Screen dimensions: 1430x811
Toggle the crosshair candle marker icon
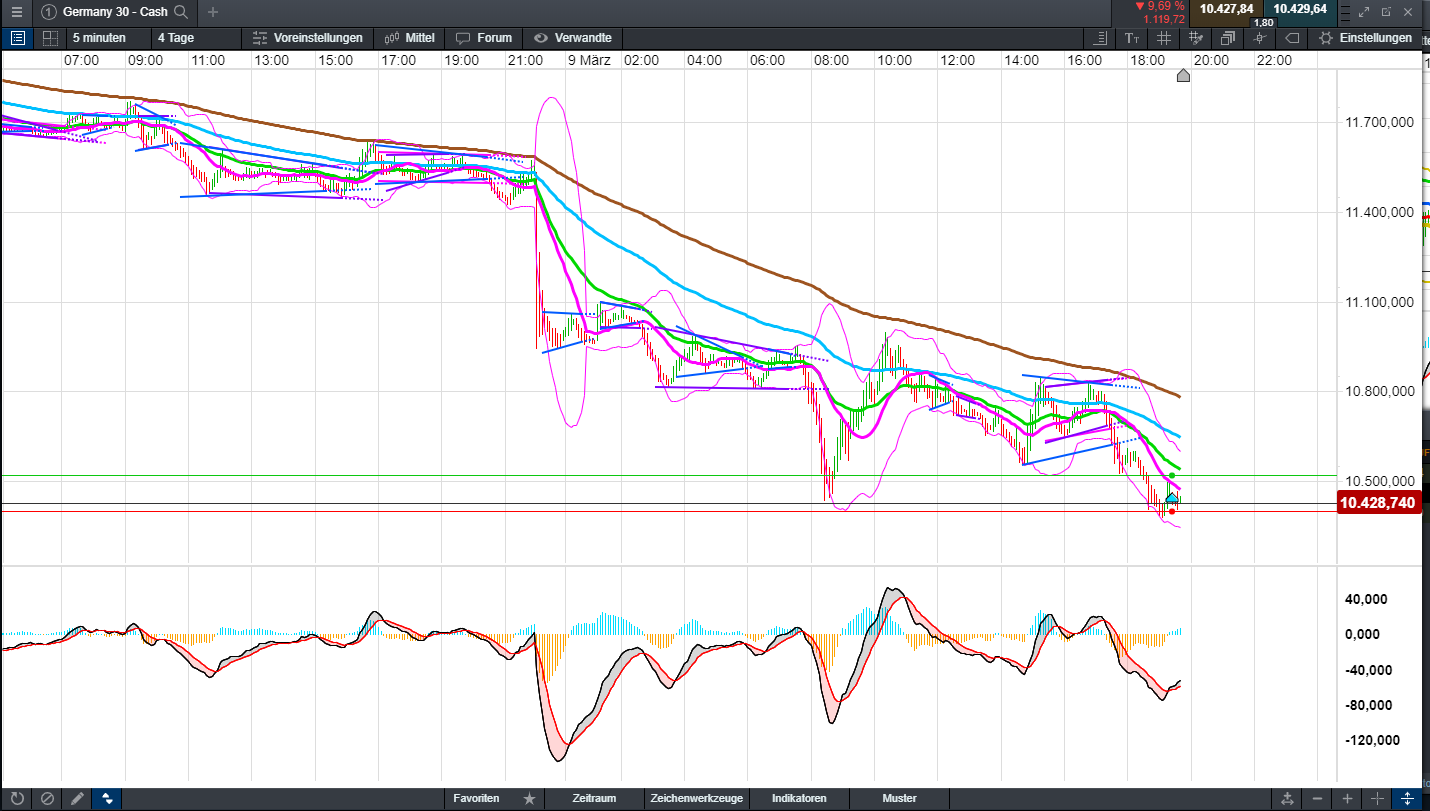[x=1259, y=38]
